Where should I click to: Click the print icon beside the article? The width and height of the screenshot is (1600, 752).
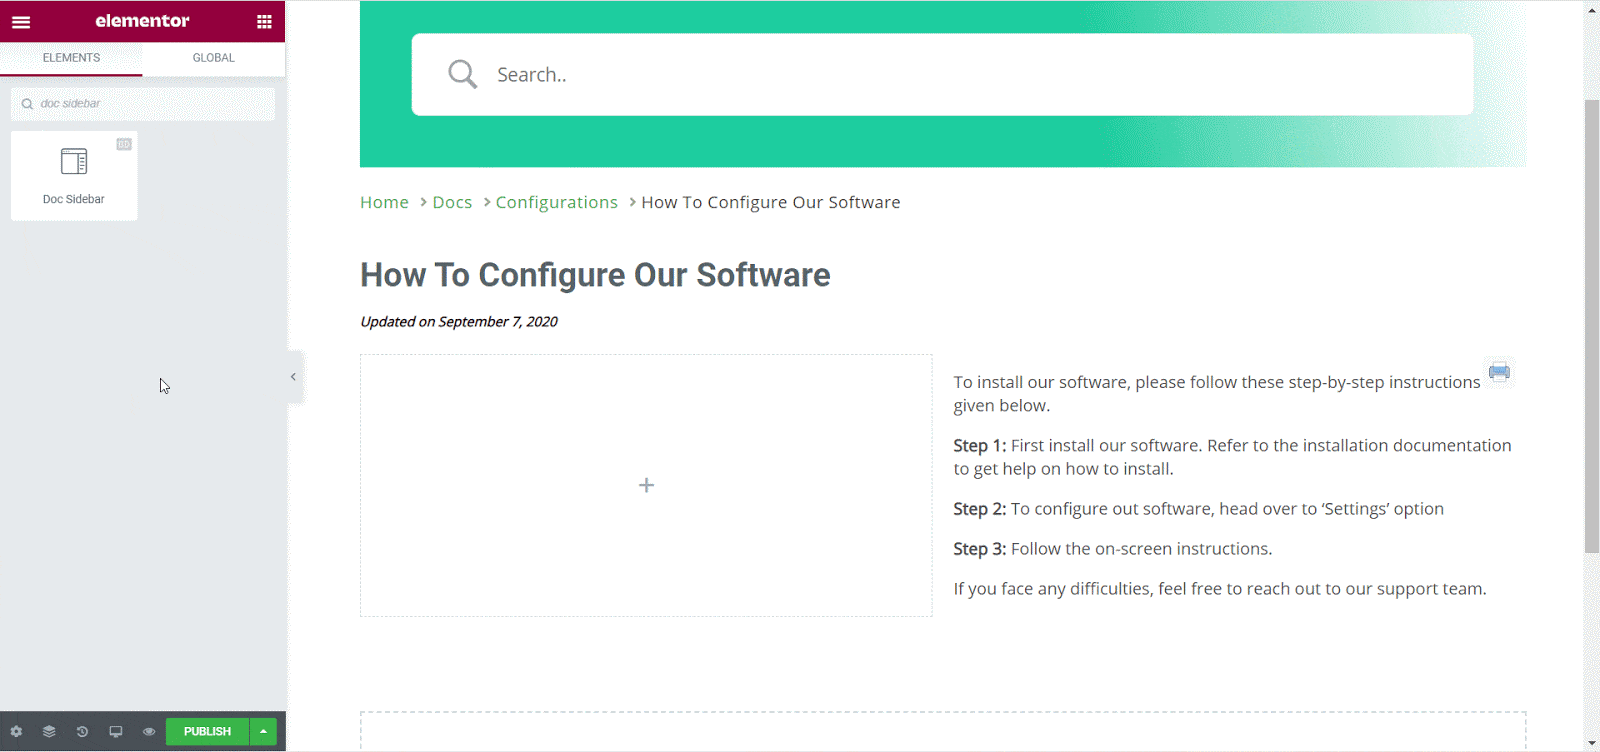click(1499, 372)
